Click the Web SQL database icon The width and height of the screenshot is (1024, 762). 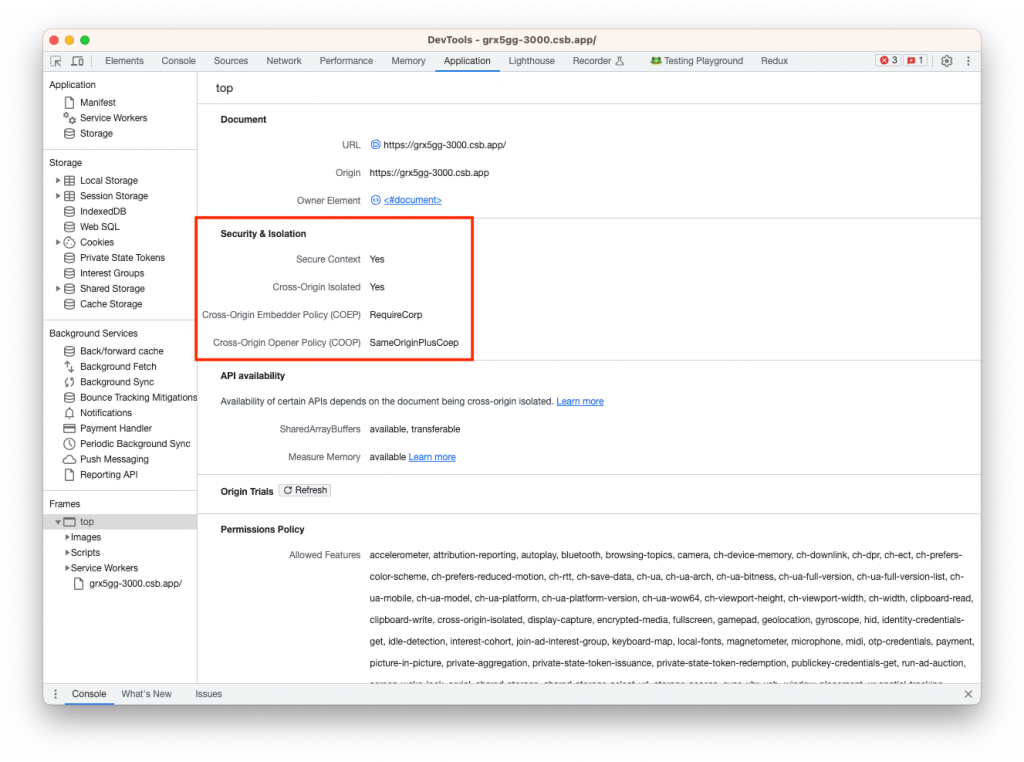[x=69, y=227]
